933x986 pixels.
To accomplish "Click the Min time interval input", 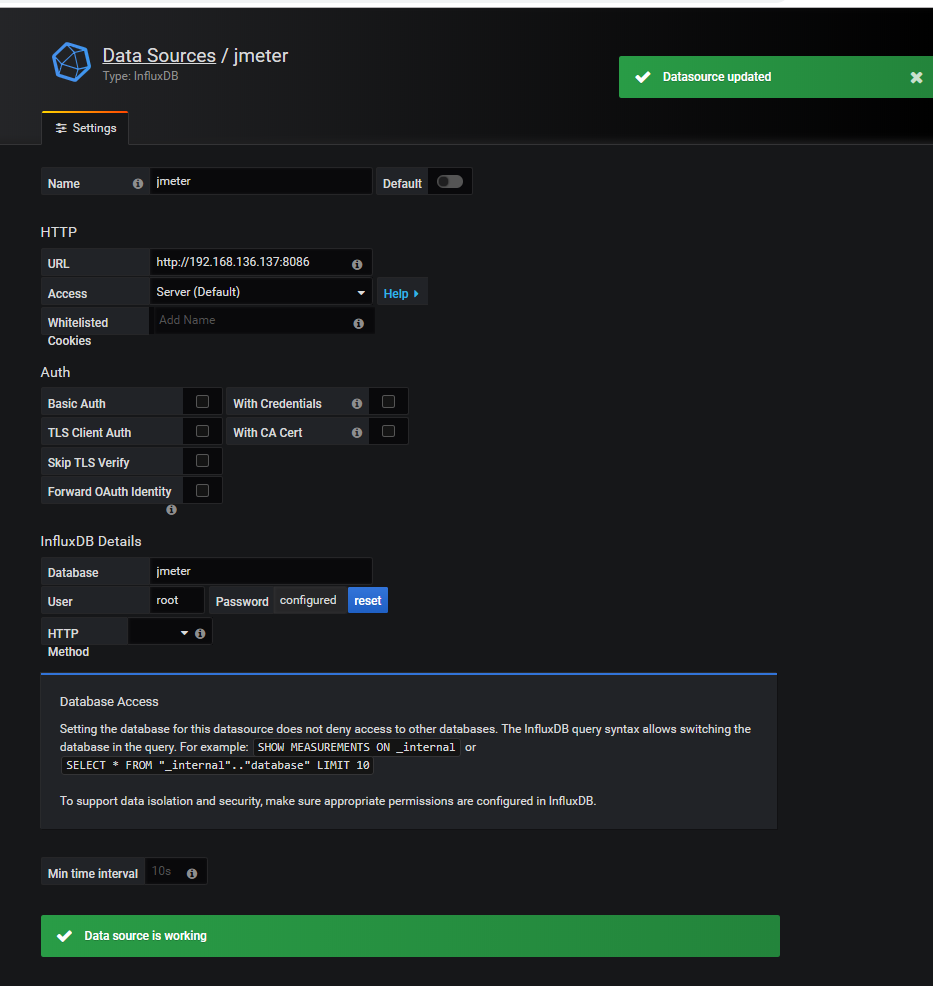I will (176, 871).
